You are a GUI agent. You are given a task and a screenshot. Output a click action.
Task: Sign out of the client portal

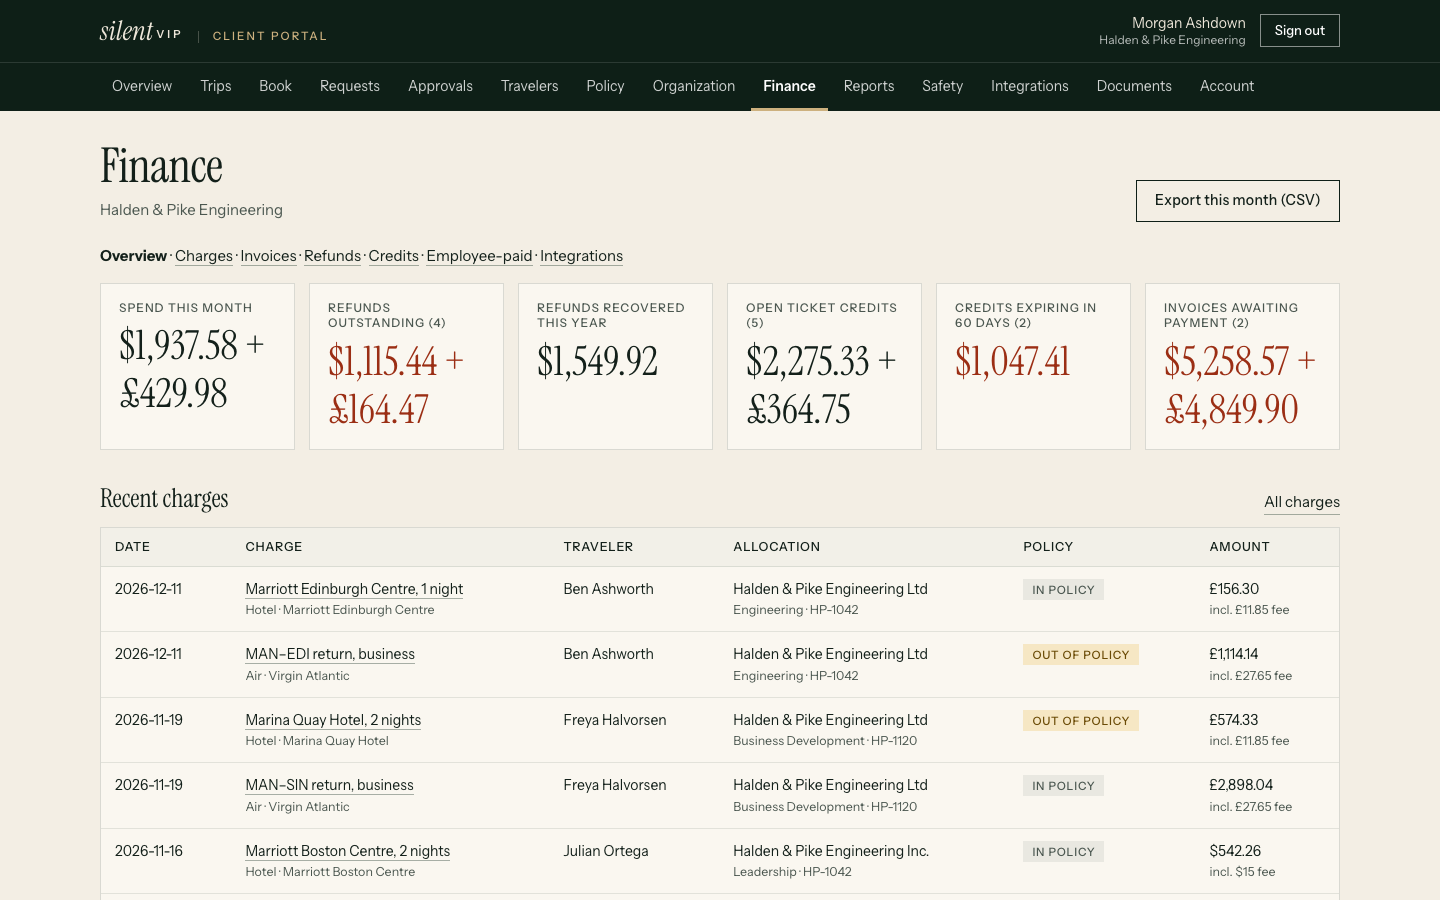click(1299, 31)
